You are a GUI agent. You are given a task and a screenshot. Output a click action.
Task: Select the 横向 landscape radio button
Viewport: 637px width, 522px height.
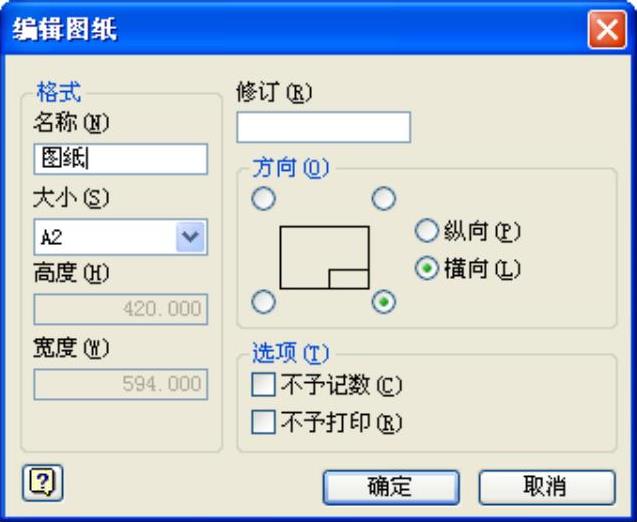[x=427, y=269]
